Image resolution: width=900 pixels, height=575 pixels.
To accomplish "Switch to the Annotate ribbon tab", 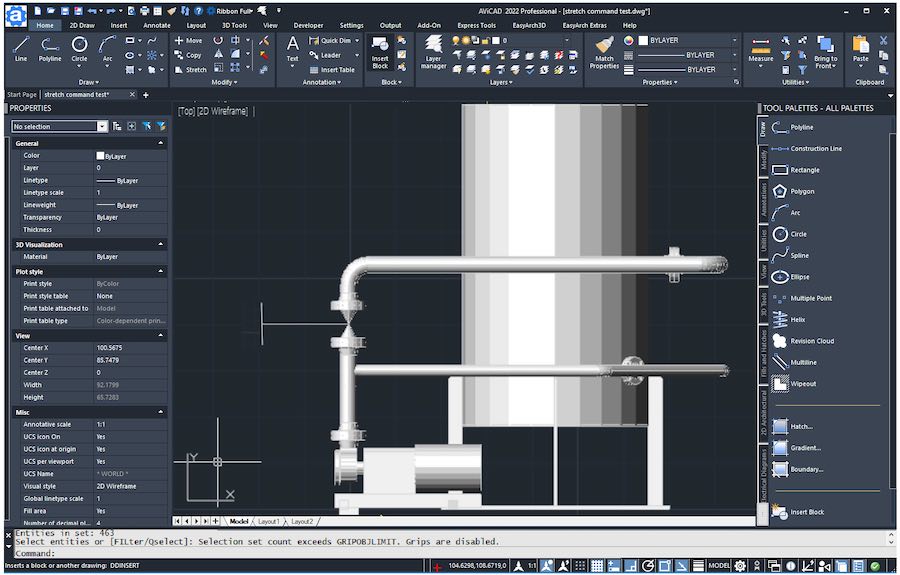I will [157, 25].
